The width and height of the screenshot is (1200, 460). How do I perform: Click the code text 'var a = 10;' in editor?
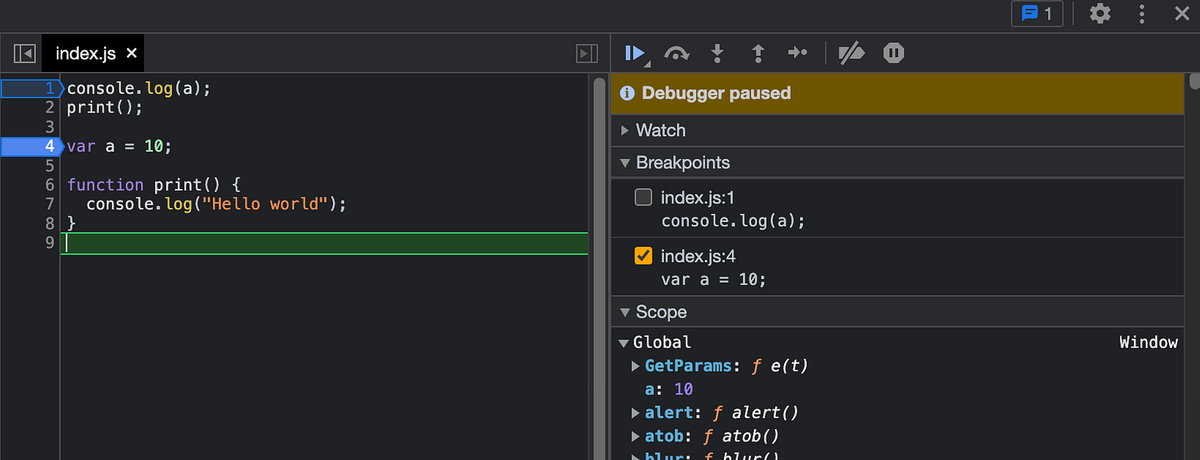click(119, 147)
